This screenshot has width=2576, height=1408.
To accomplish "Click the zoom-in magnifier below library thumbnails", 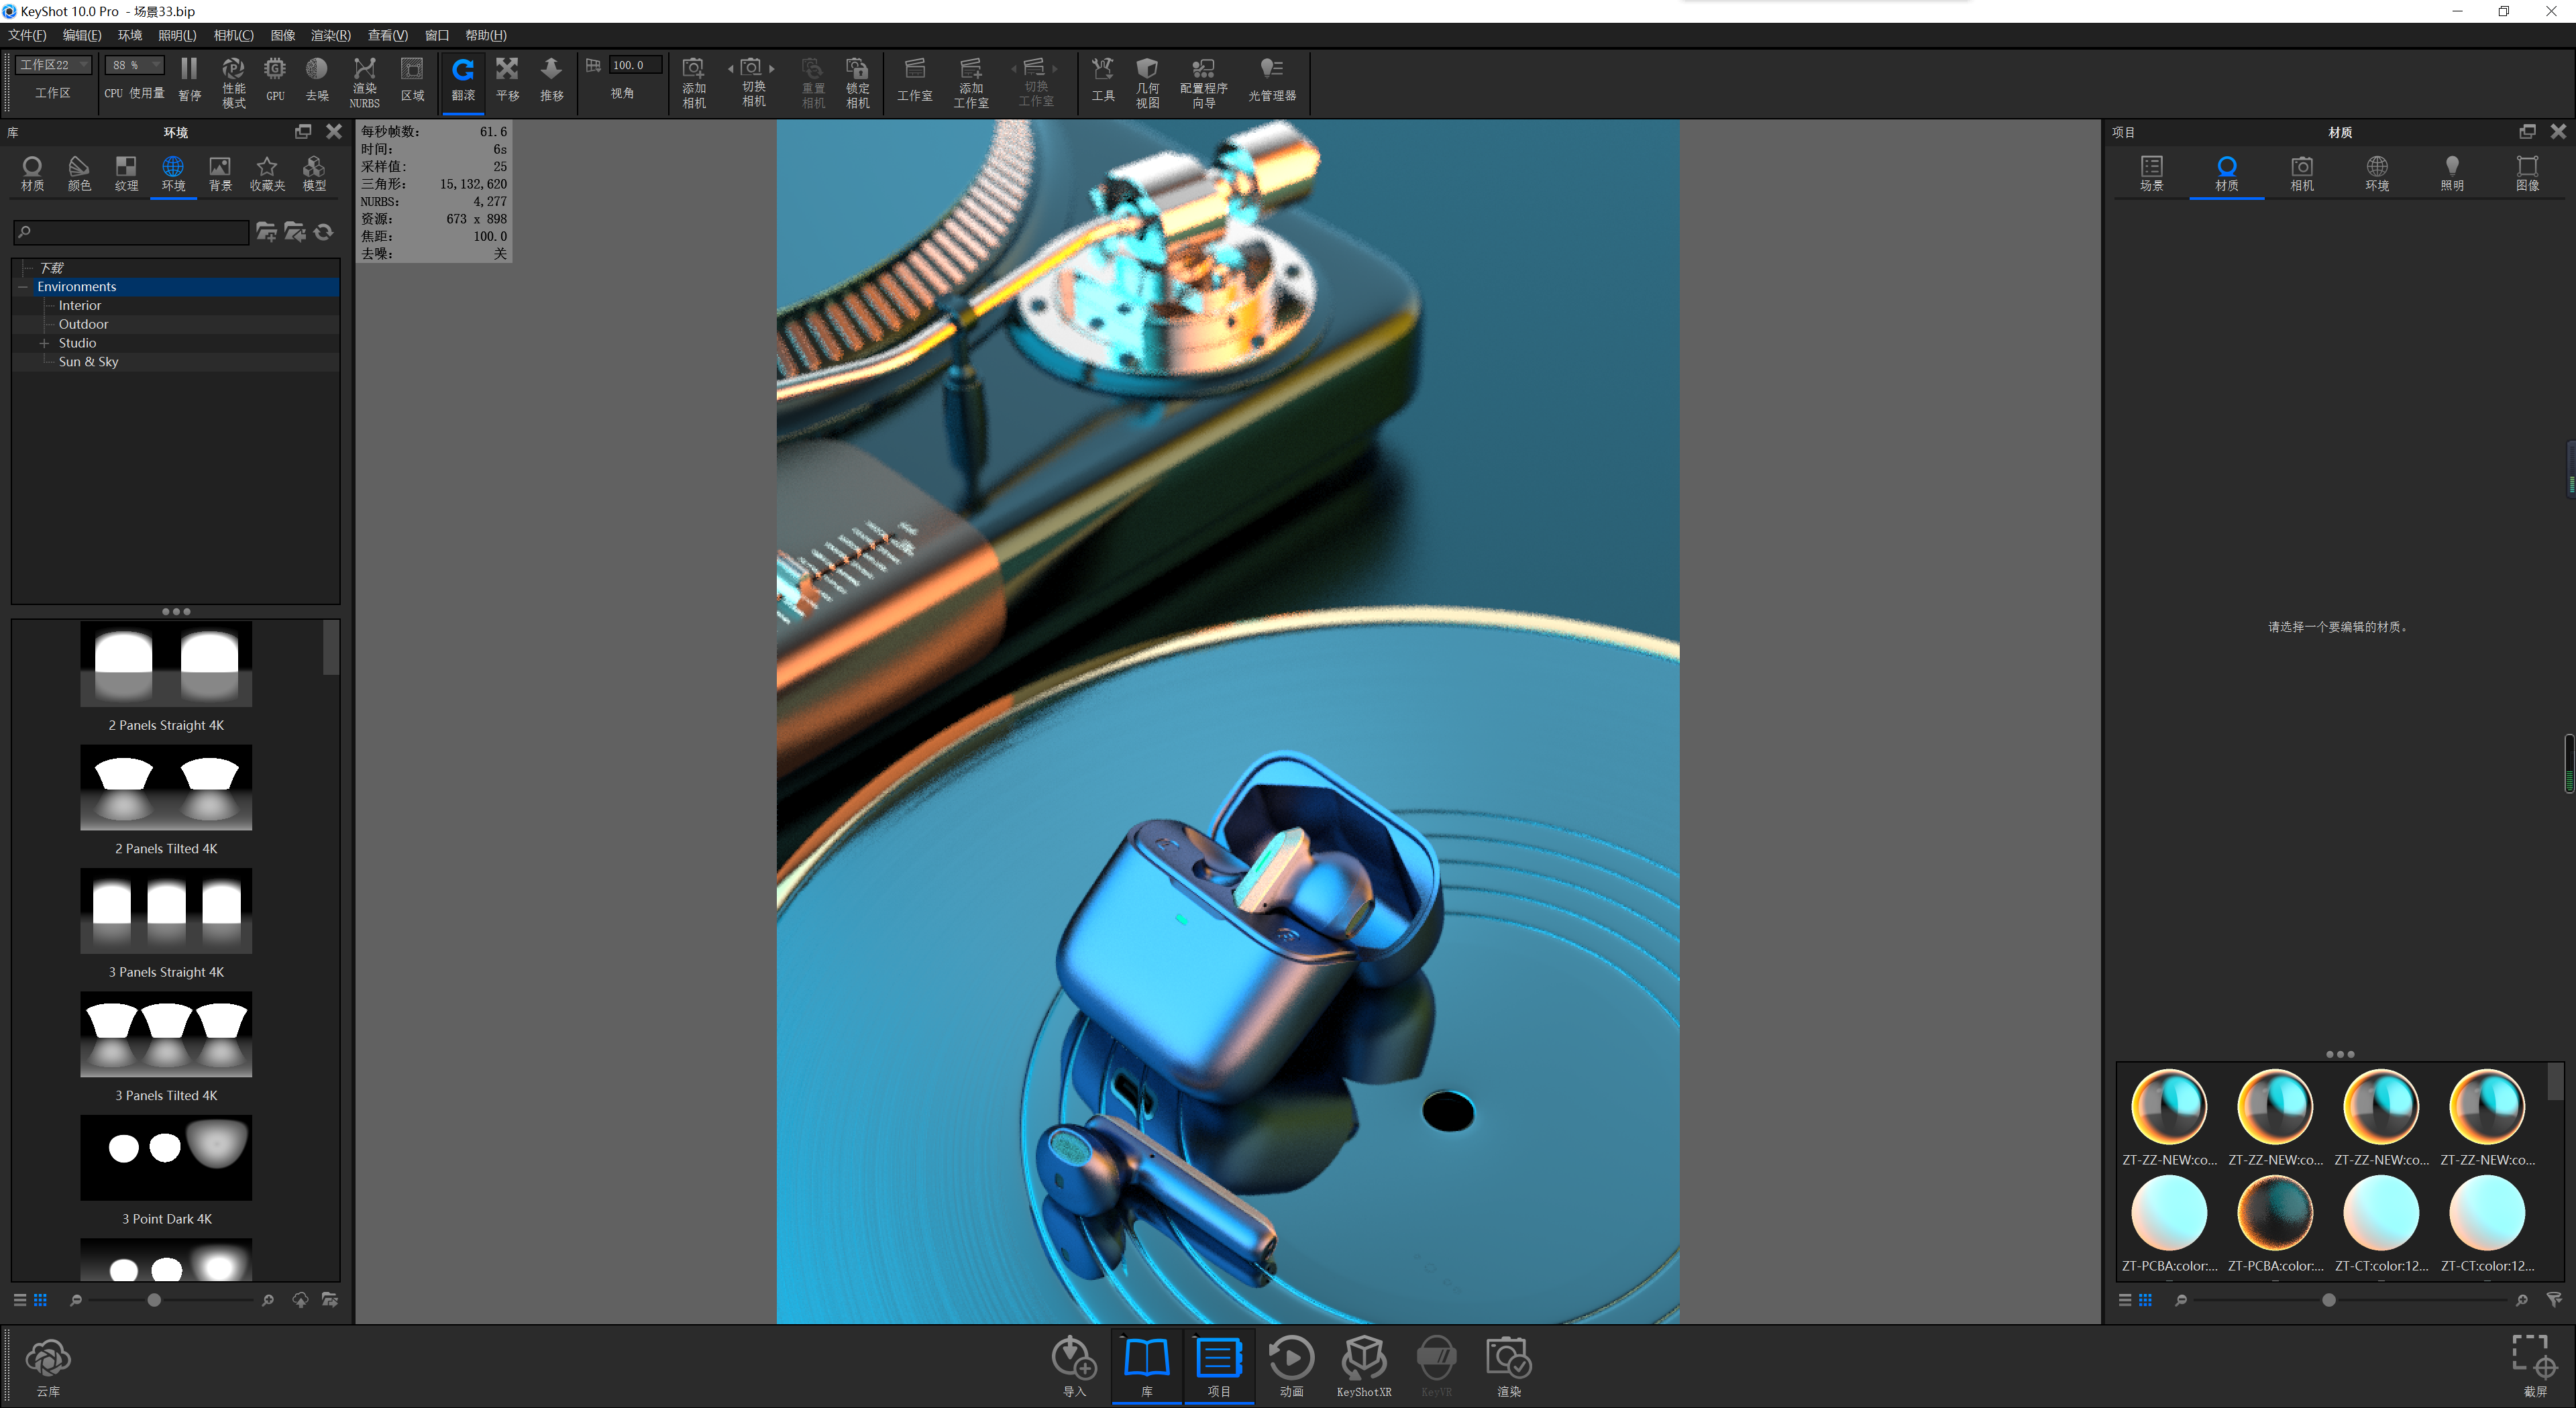I will coord(267,1300).
